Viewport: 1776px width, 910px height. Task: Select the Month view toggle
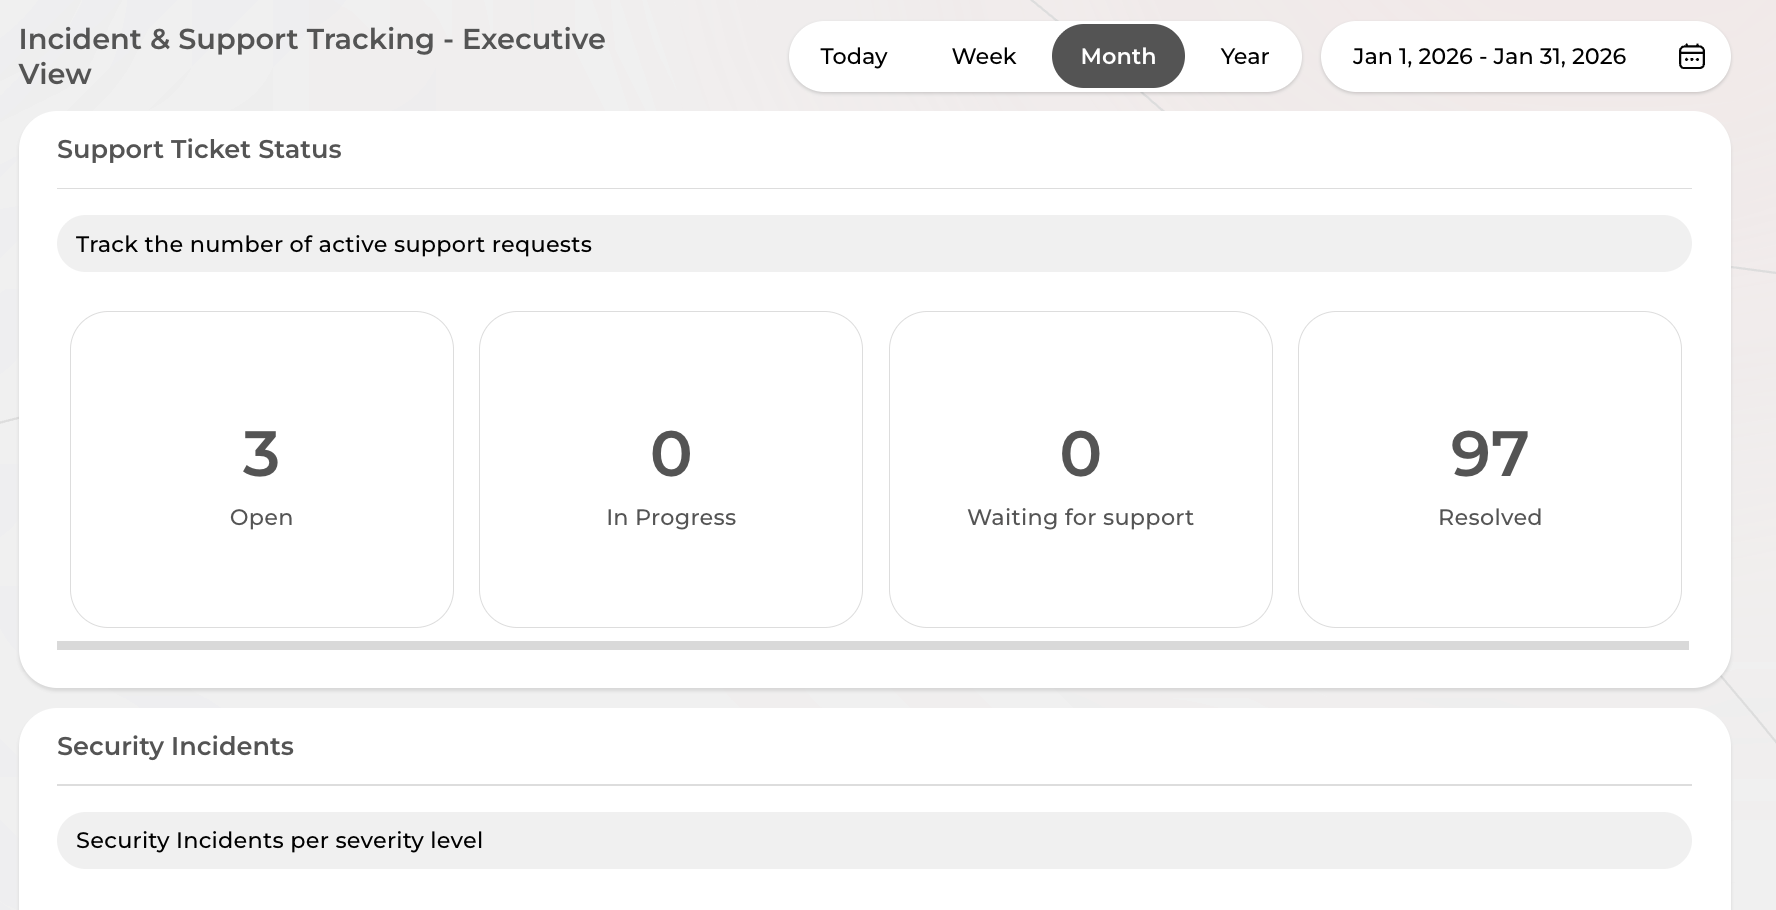tap(1117, 57)
